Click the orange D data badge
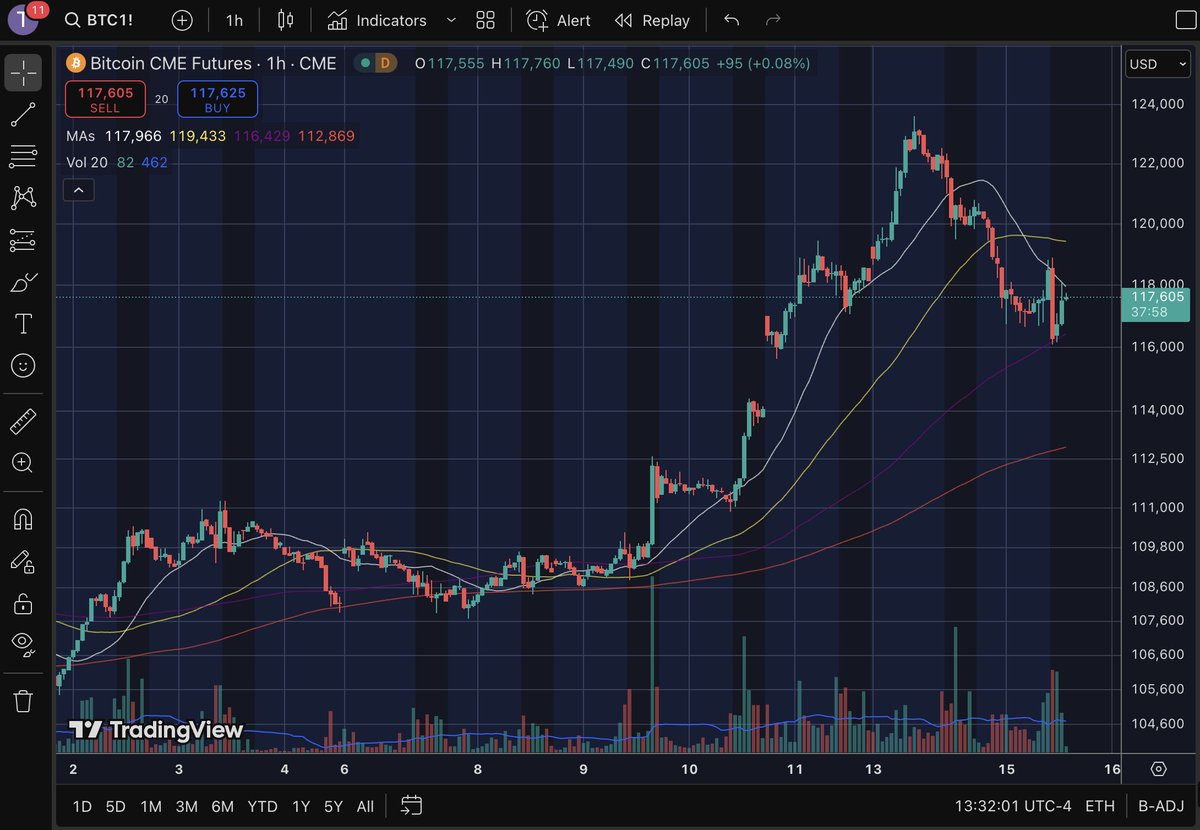This screenshot has width=1200, height=830. tap(385, 63)
